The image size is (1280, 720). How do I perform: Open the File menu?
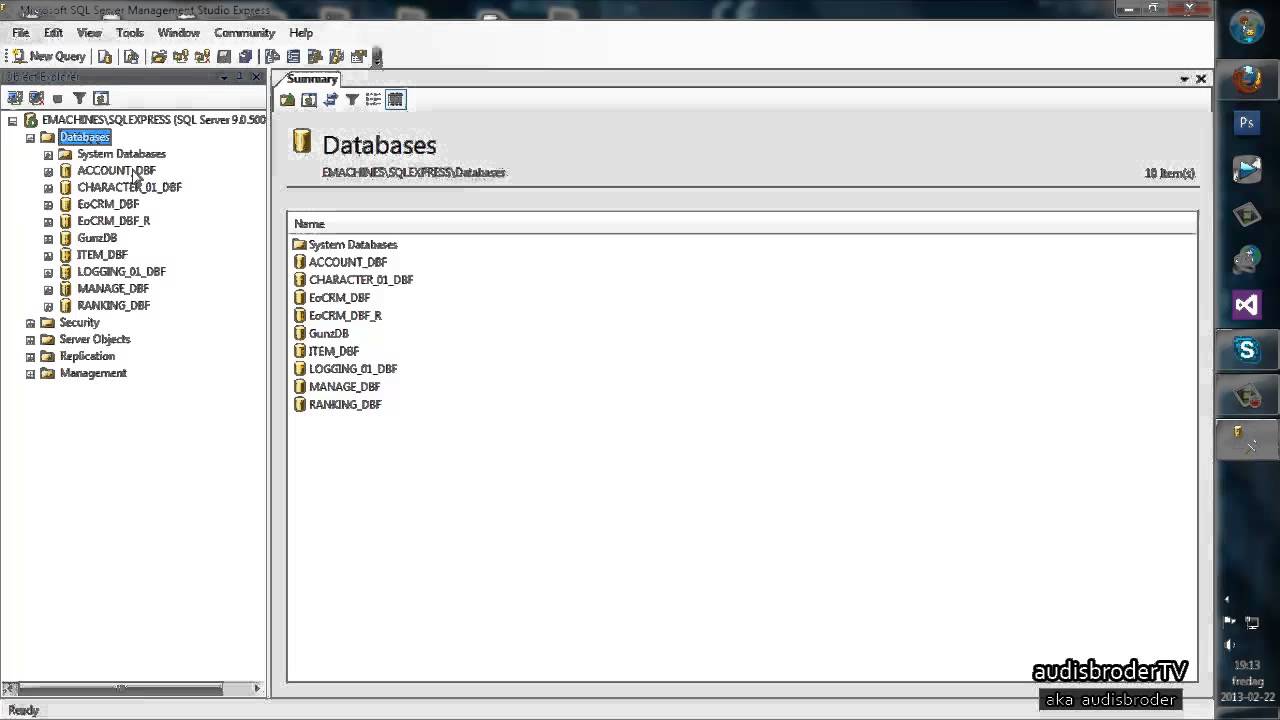click(20, 33)
